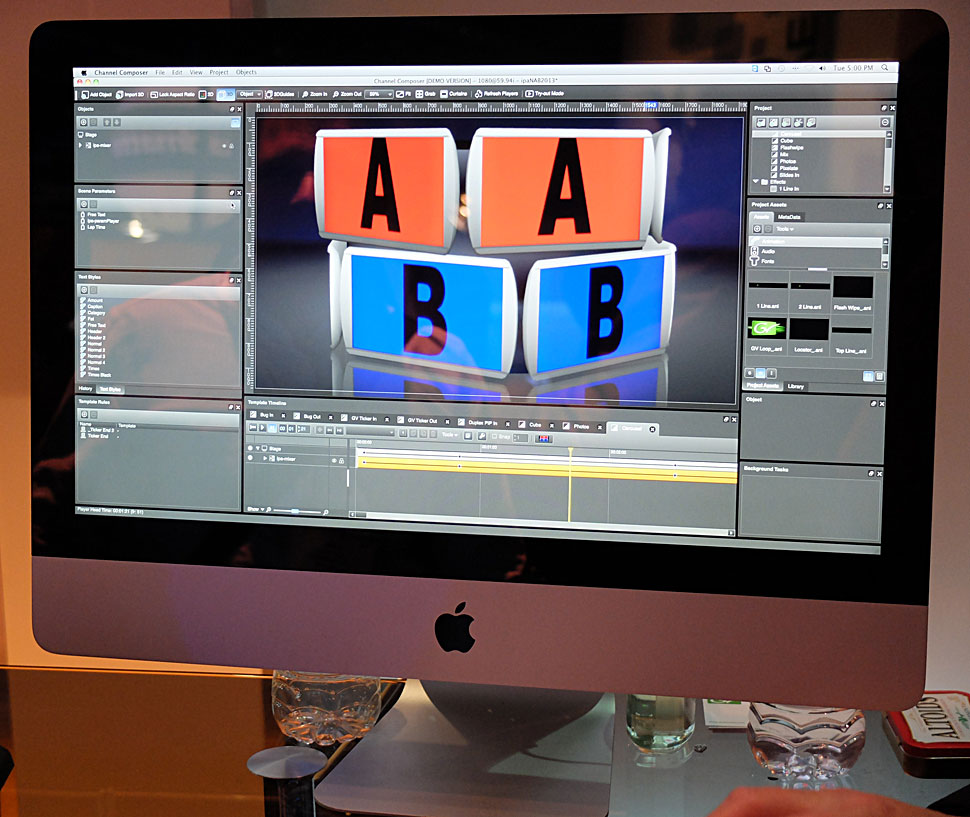970x817 pixels.
Task: Open the zoom percentage dropdown
Action: pos(379,94)
